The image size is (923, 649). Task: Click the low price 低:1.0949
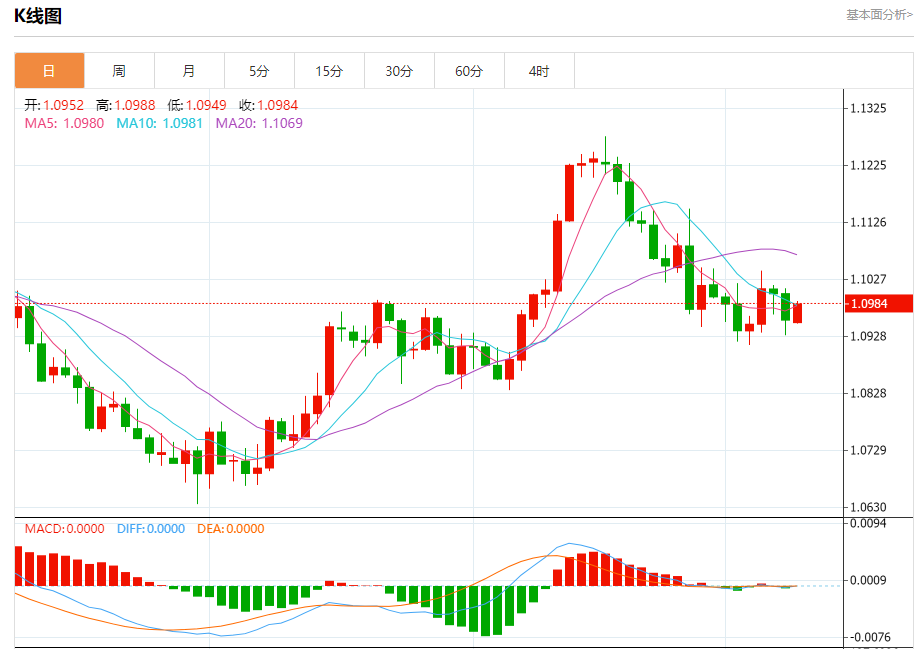click(x=197, y=105)
